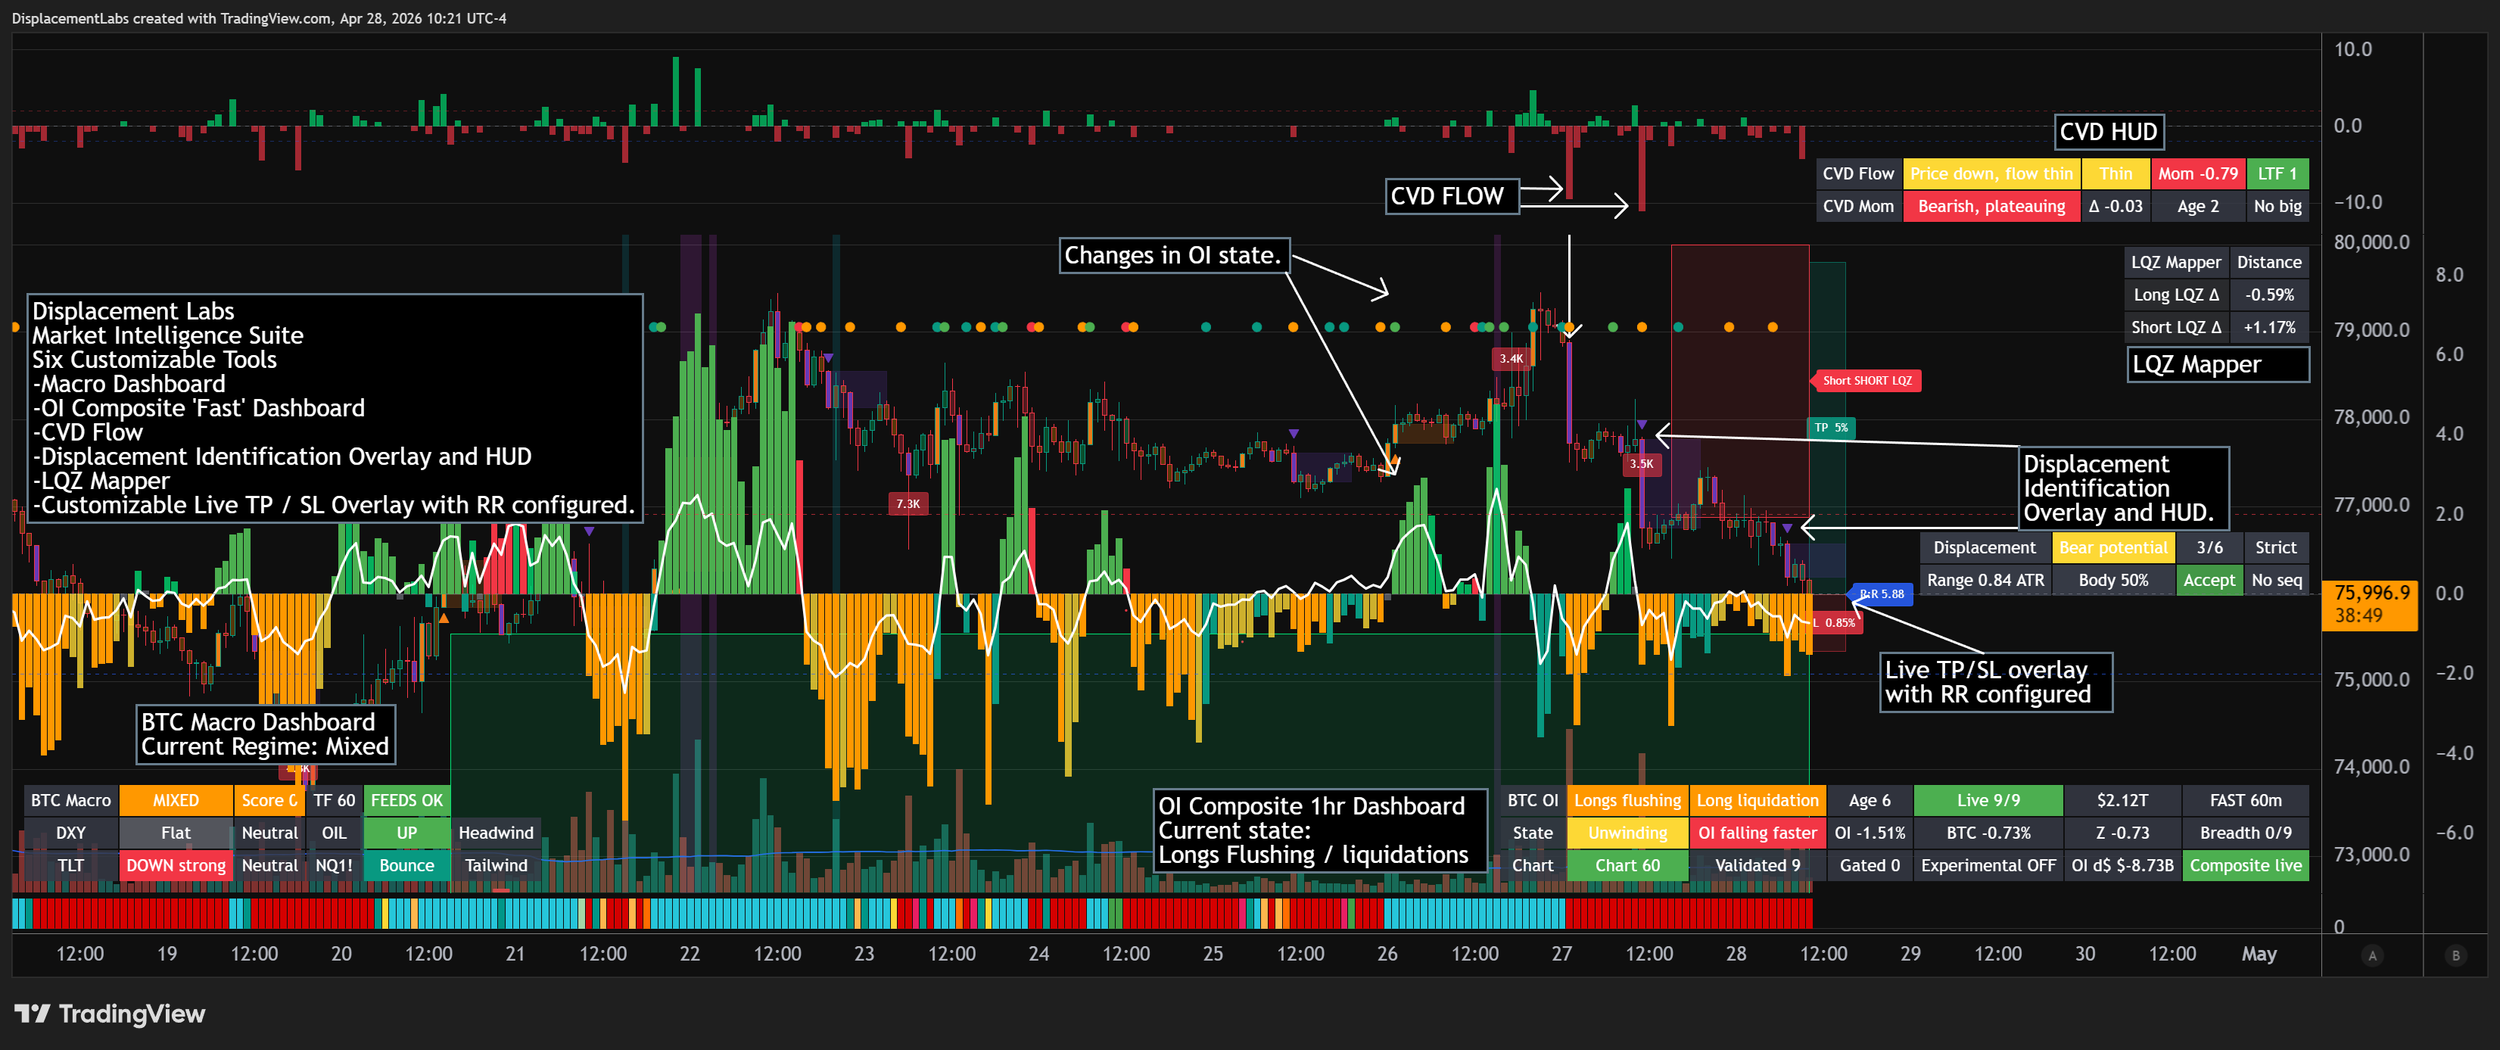Click the 'No seq' cell
The height and width of the screenshot is (1050, 2500).
pyautogui.click(x=2276, y=580)
